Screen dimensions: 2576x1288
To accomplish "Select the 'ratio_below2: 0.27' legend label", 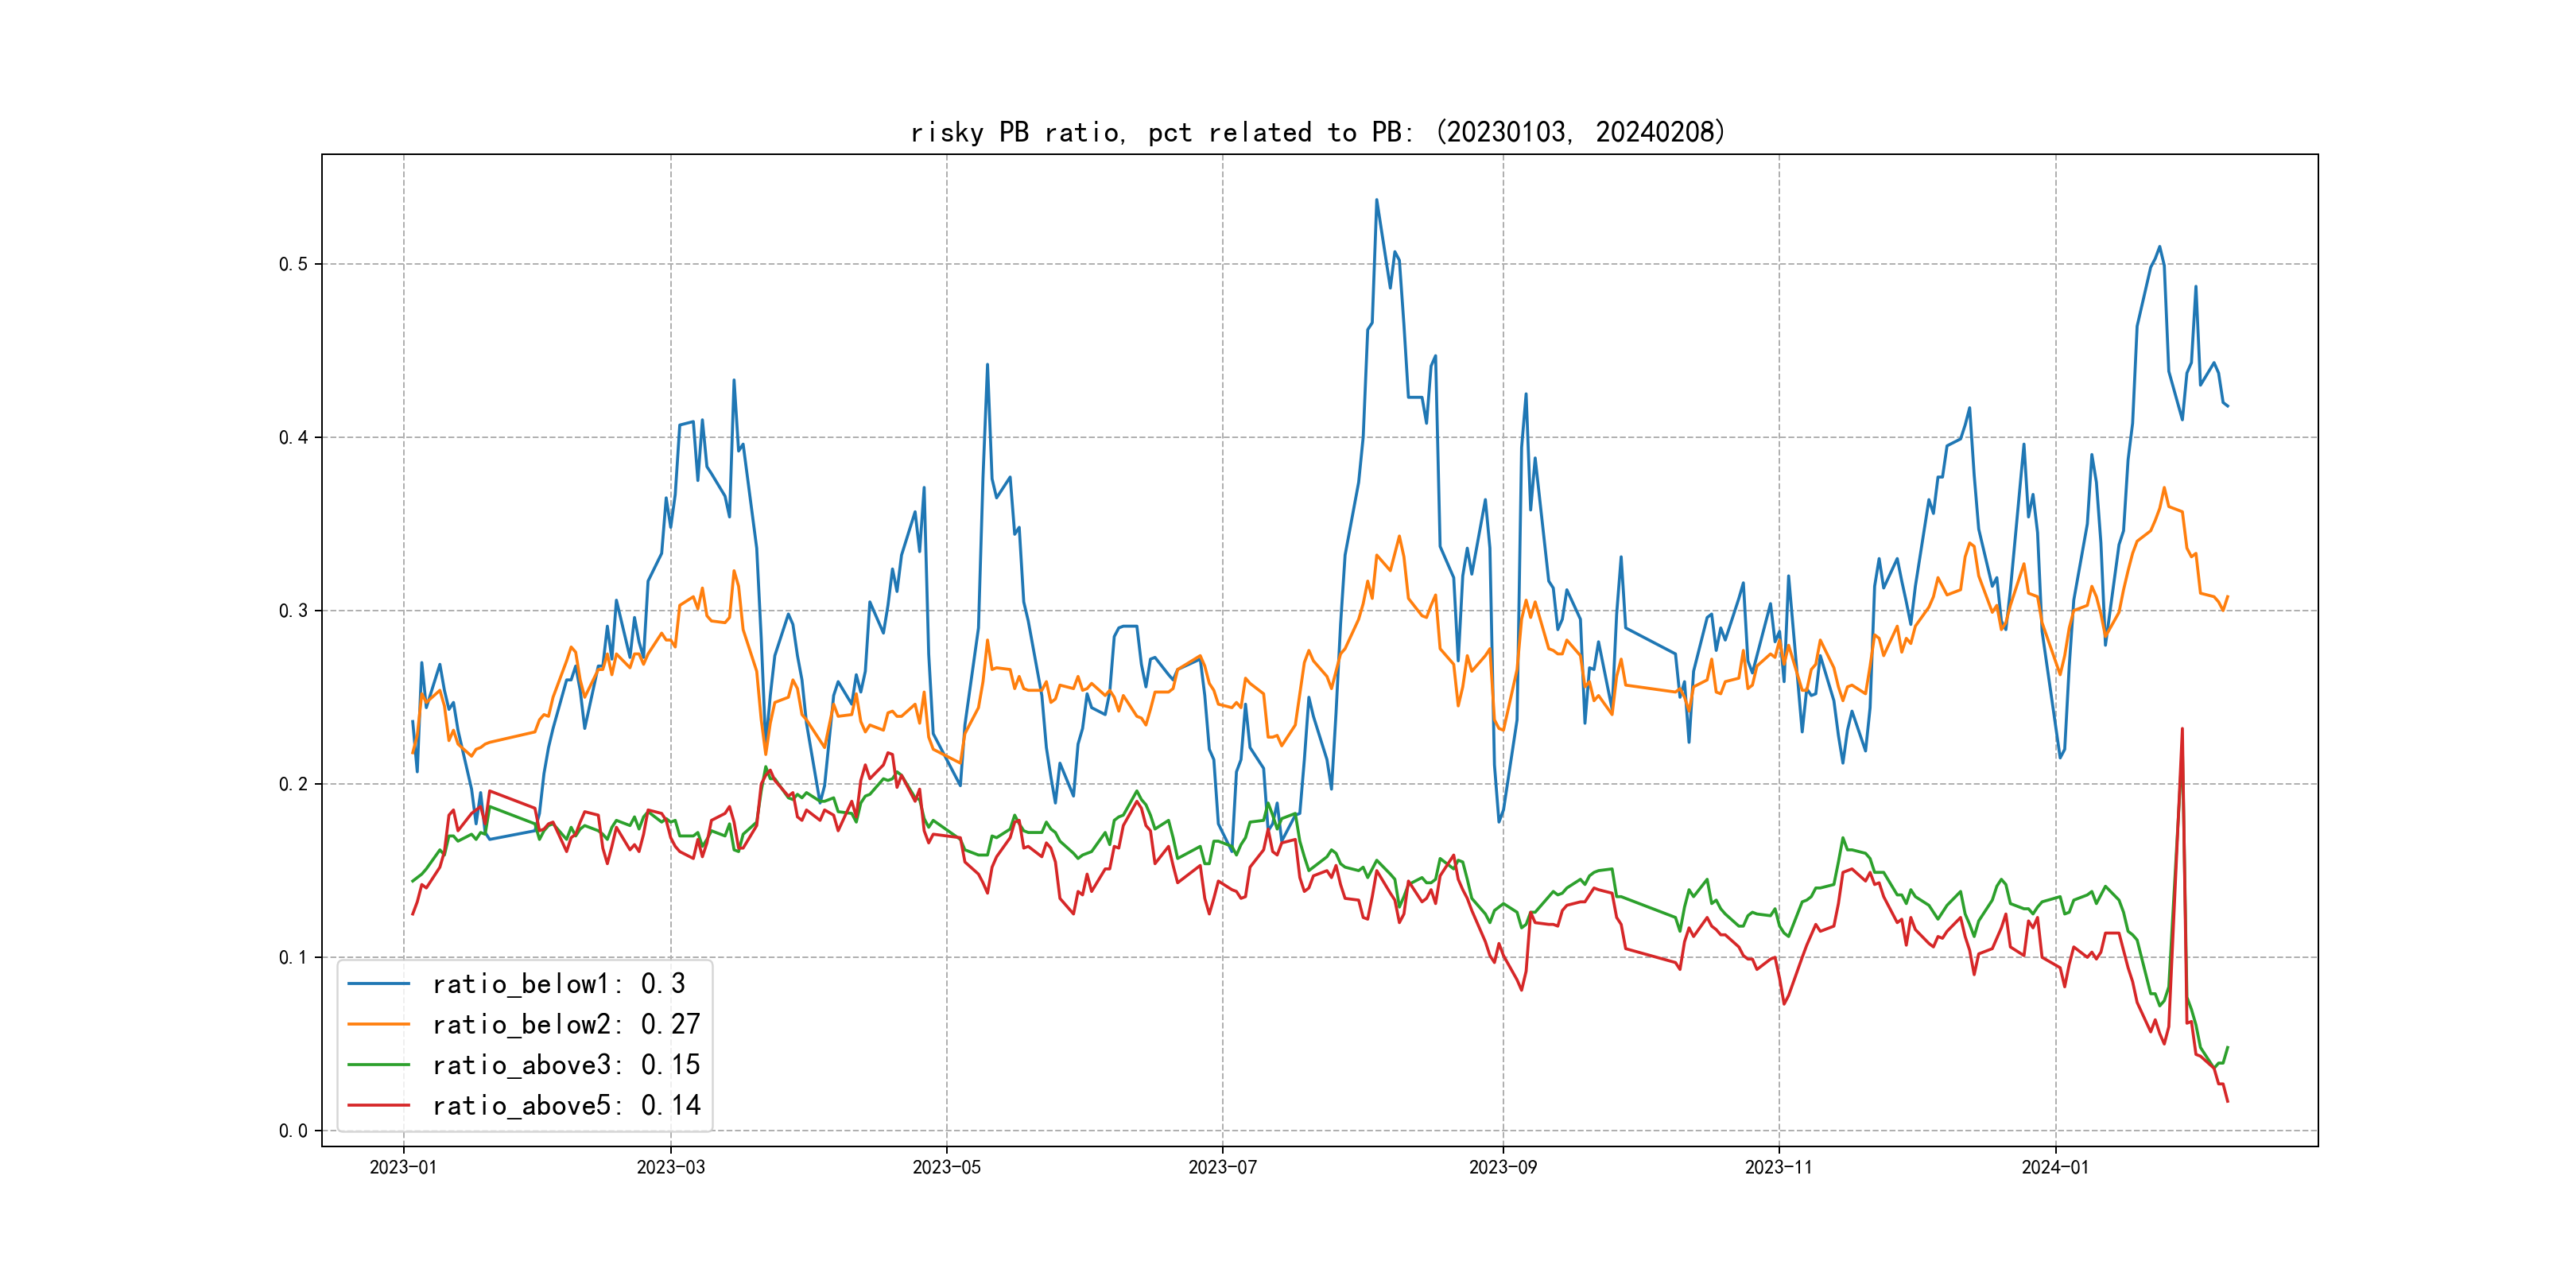I will pyautogui.click(x=566, y=1024).
